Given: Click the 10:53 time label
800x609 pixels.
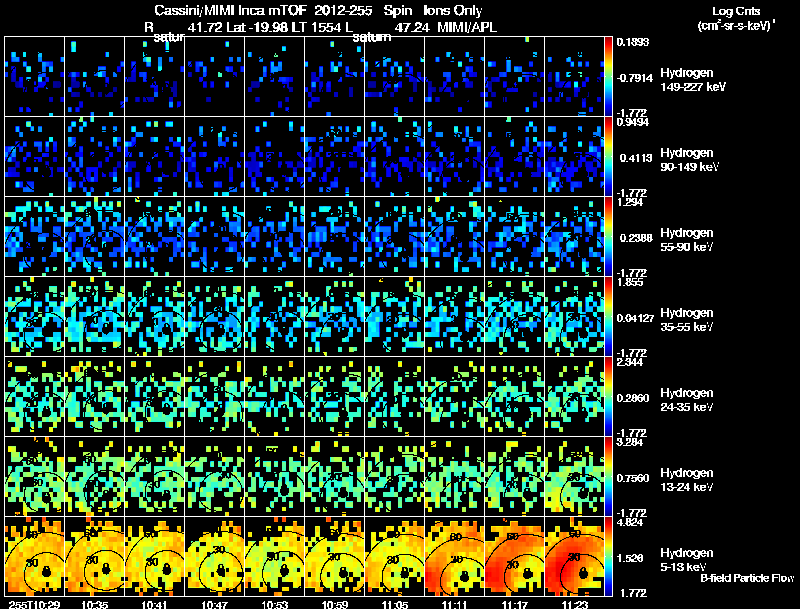Looking at the screenshot, I should 274,604.
